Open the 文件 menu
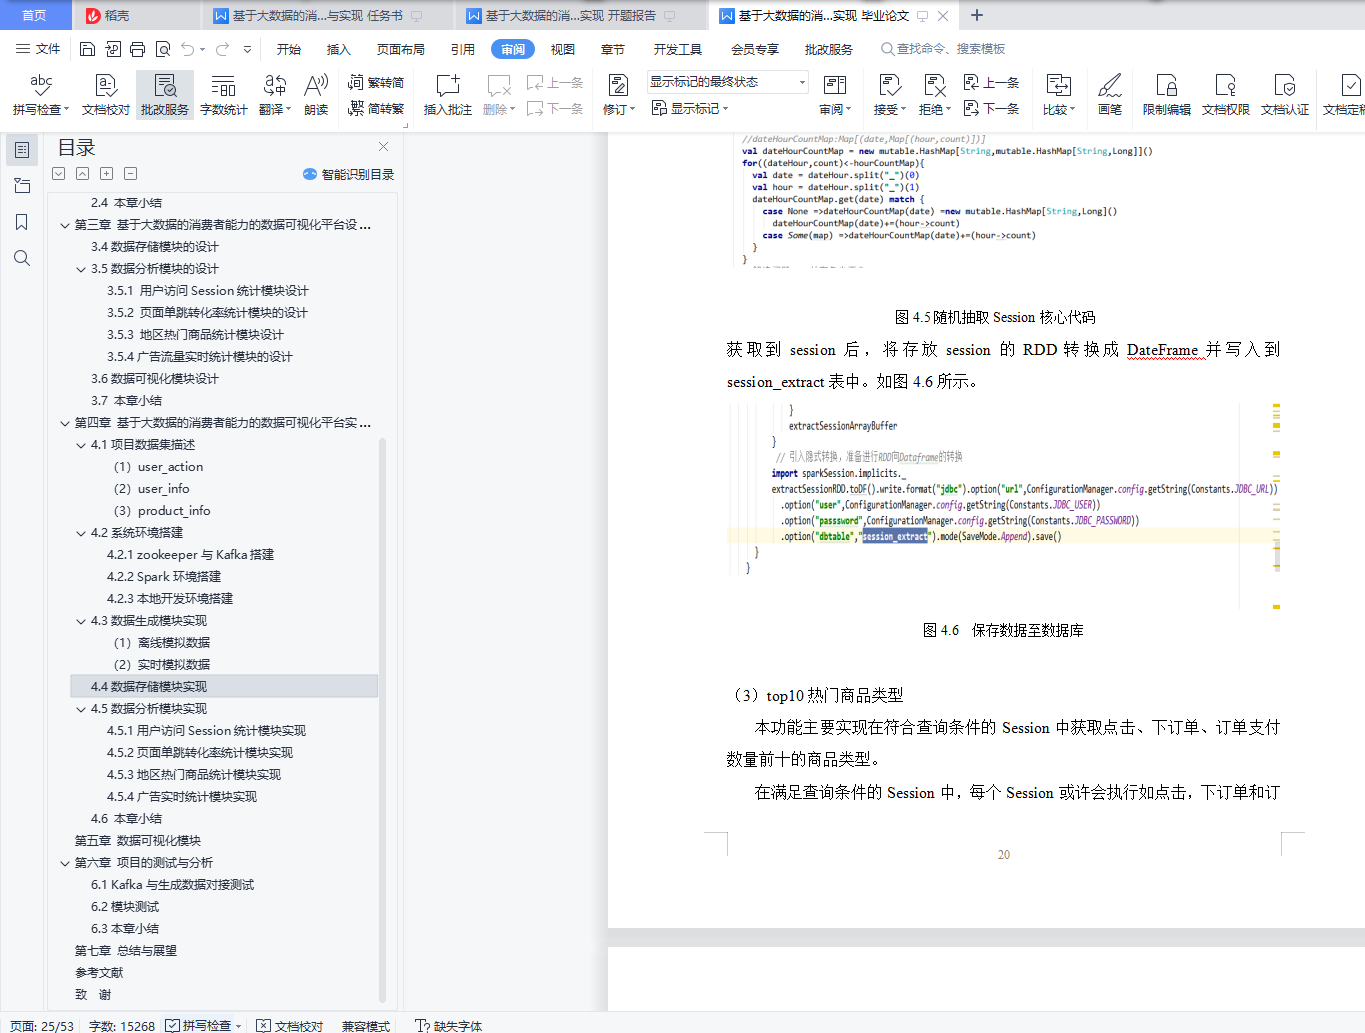Viewport: 1365px width, 1033px height. click(x=38, y=49)
